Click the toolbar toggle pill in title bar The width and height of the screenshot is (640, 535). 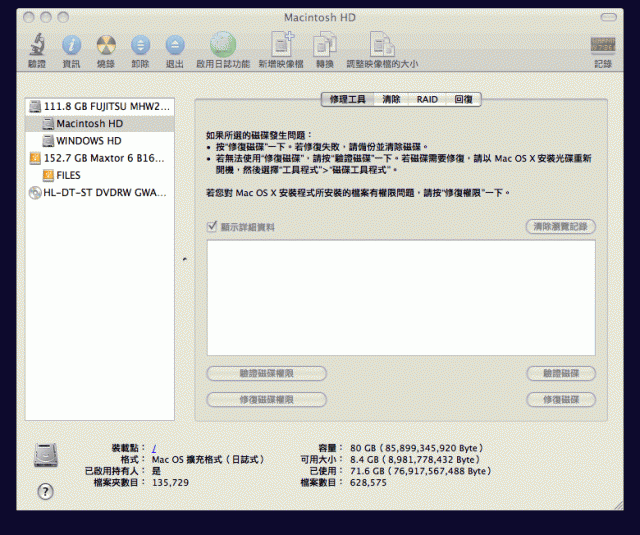(608, 17)
